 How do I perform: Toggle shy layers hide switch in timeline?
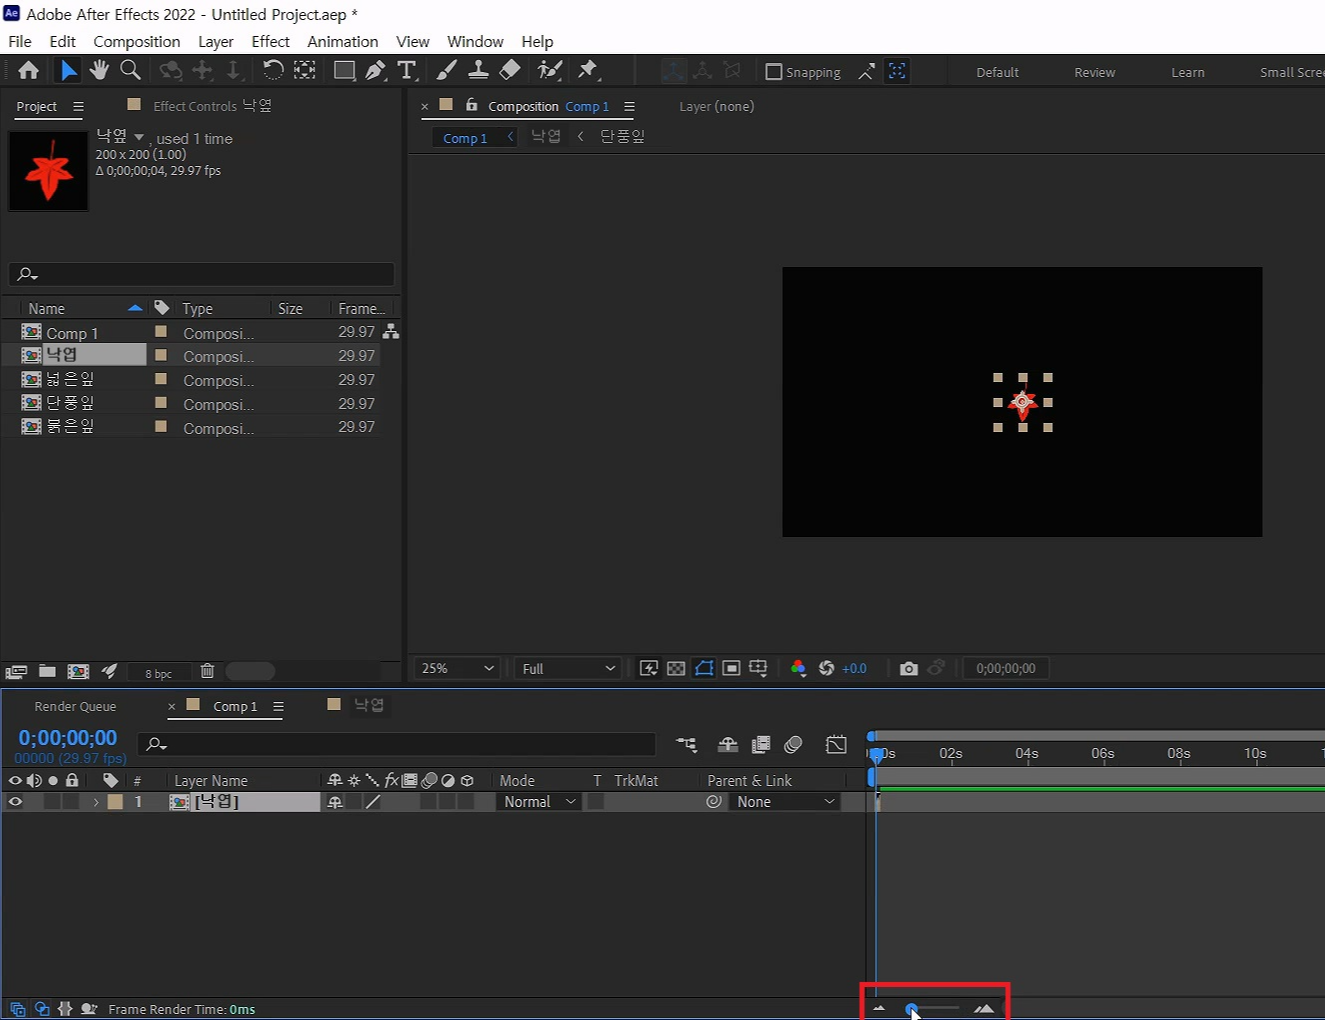pos(728,744)
